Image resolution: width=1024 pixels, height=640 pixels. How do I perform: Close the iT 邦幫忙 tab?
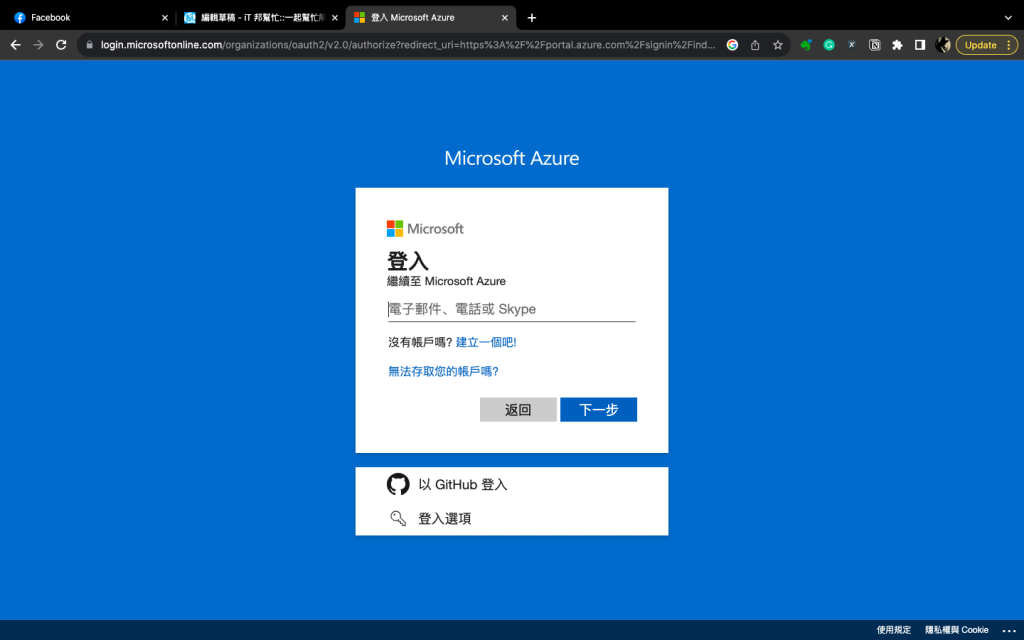(334, 18)
